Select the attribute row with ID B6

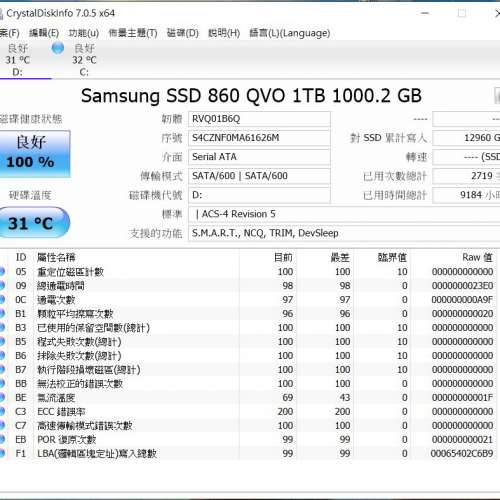click(248, 356)
